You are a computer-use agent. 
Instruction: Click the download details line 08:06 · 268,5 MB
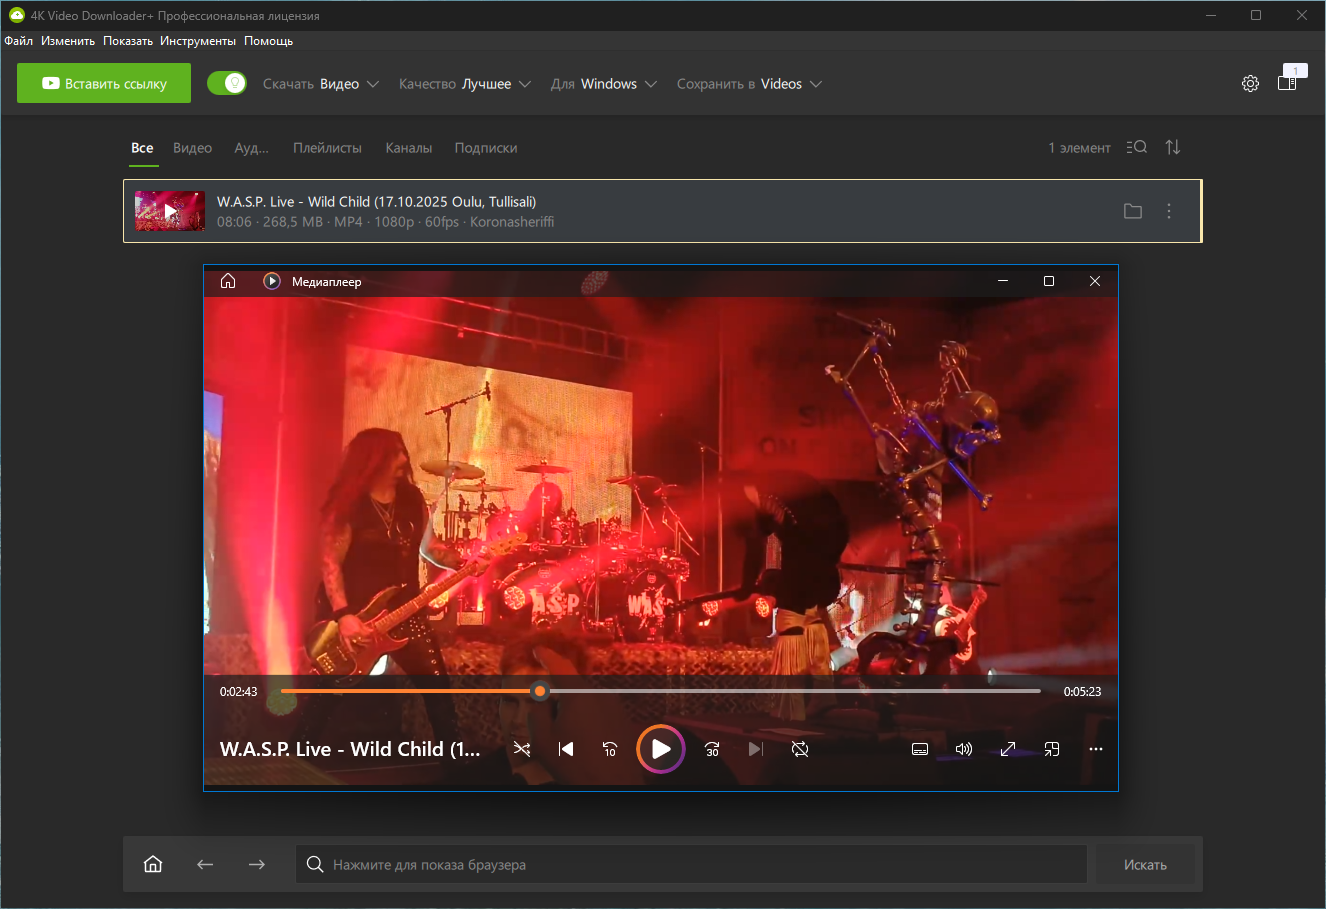tap(385, 222)
